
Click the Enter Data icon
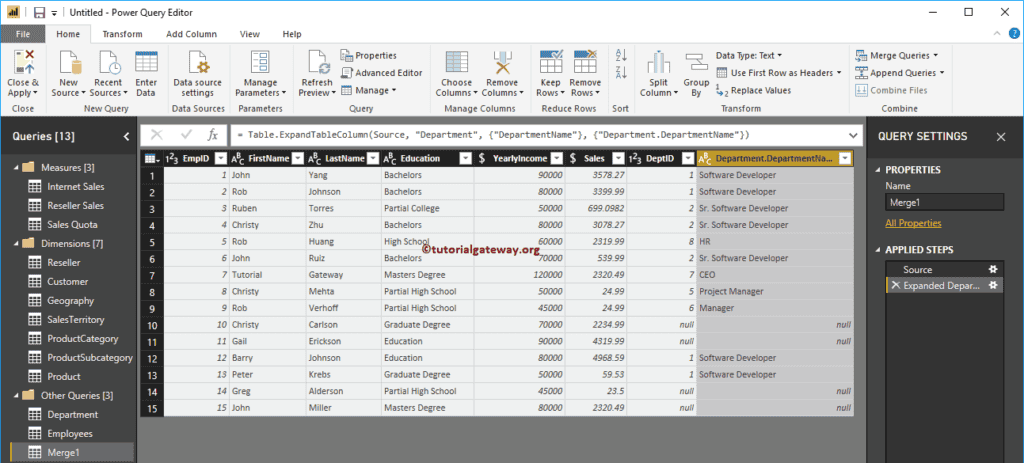146,63
